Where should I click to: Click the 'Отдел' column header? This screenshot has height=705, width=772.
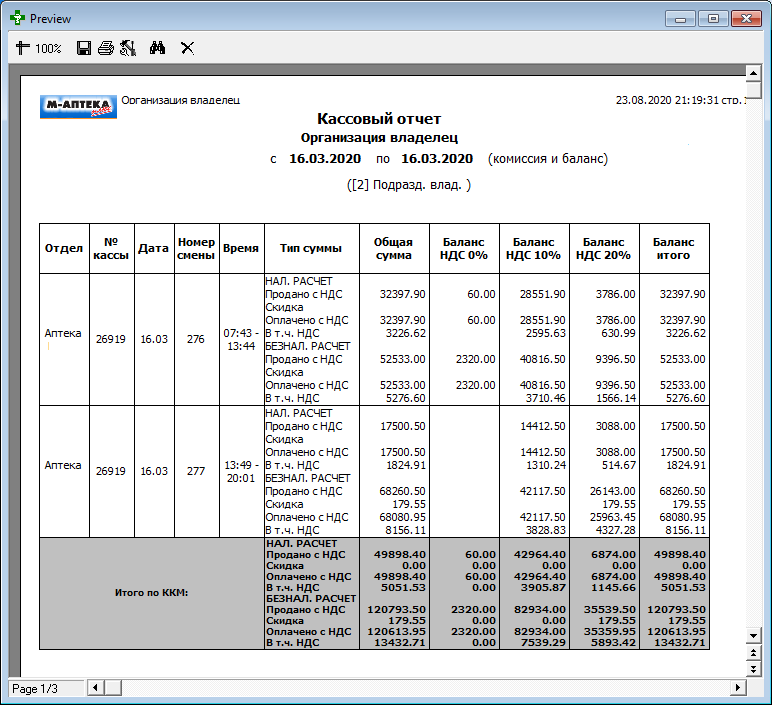[x=64, y=248]
